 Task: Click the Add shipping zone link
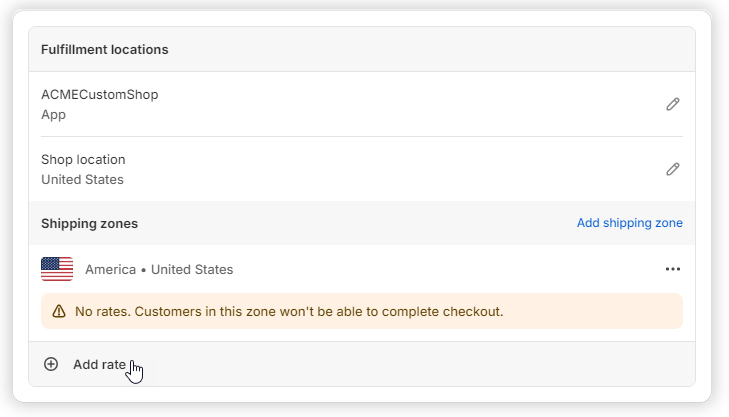pos(629,223)
